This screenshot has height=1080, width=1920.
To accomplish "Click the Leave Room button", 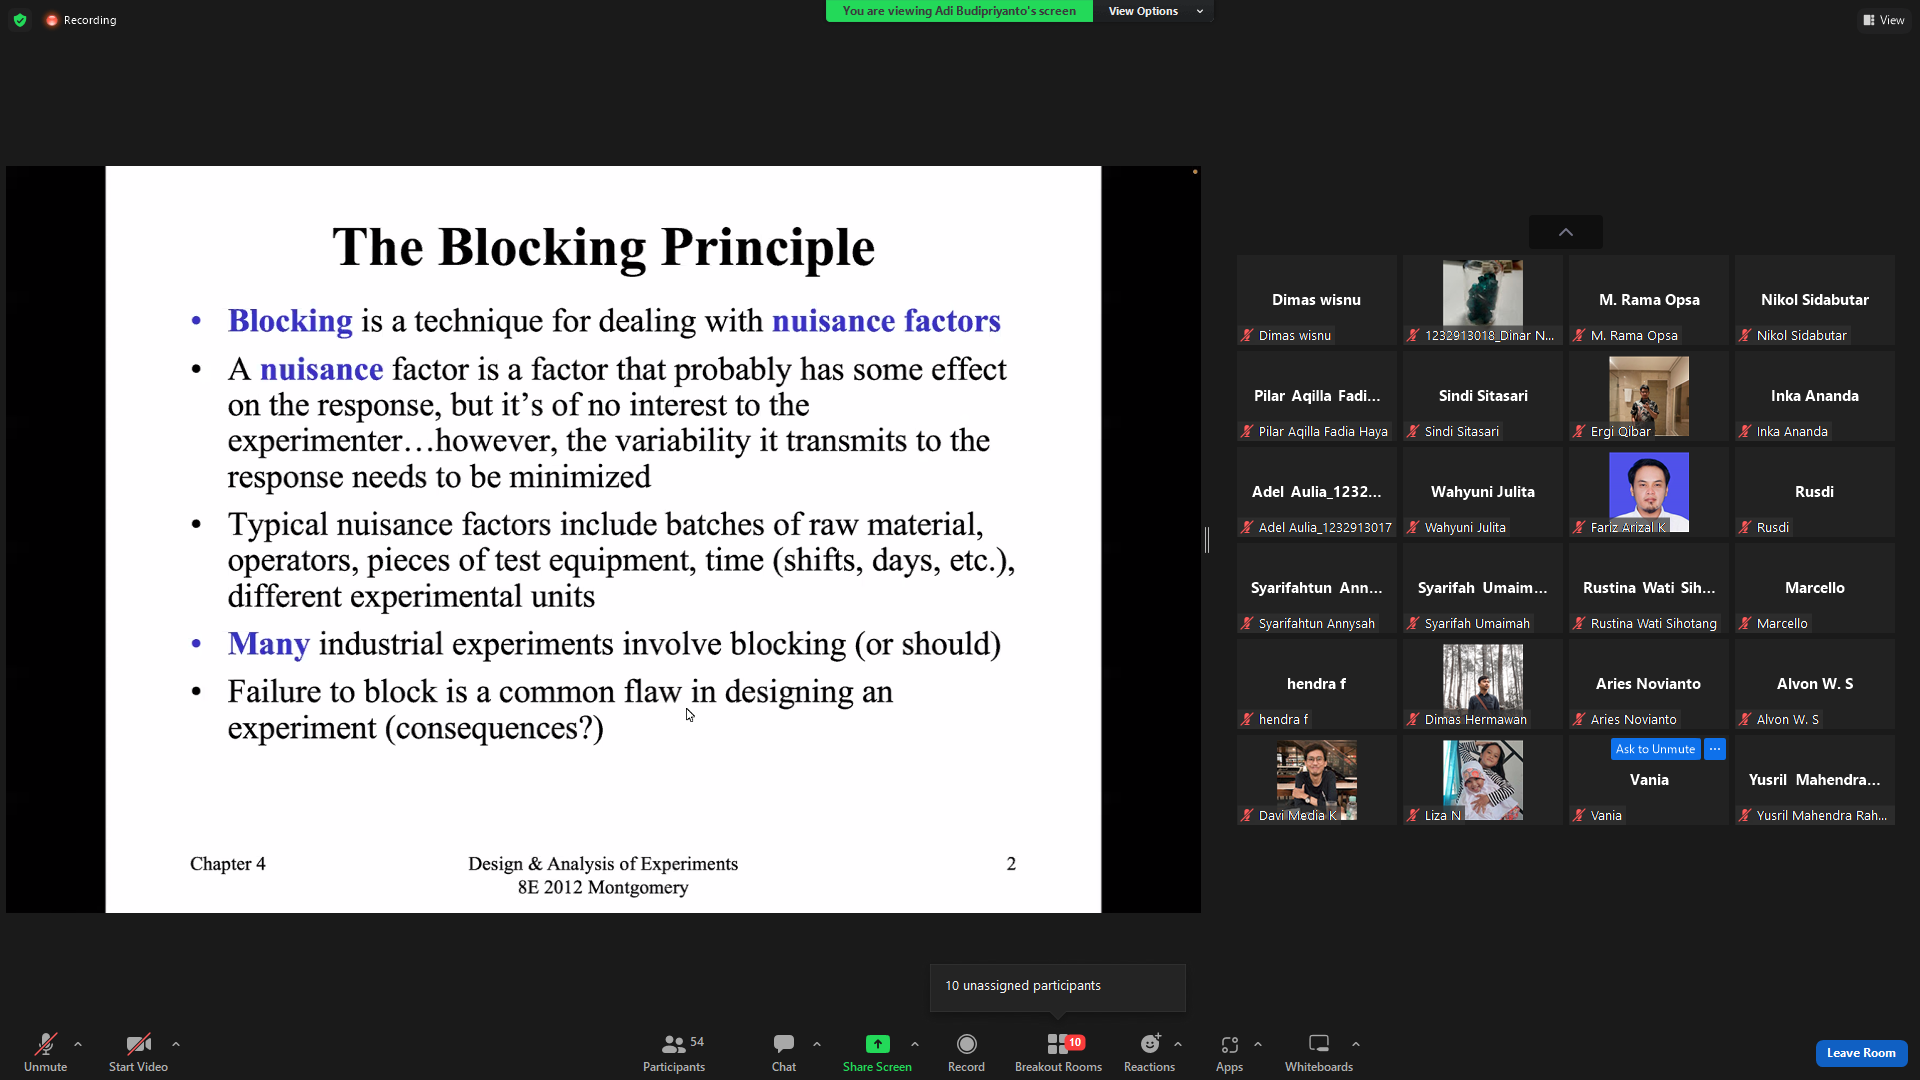I will tap(1861, 1053).
